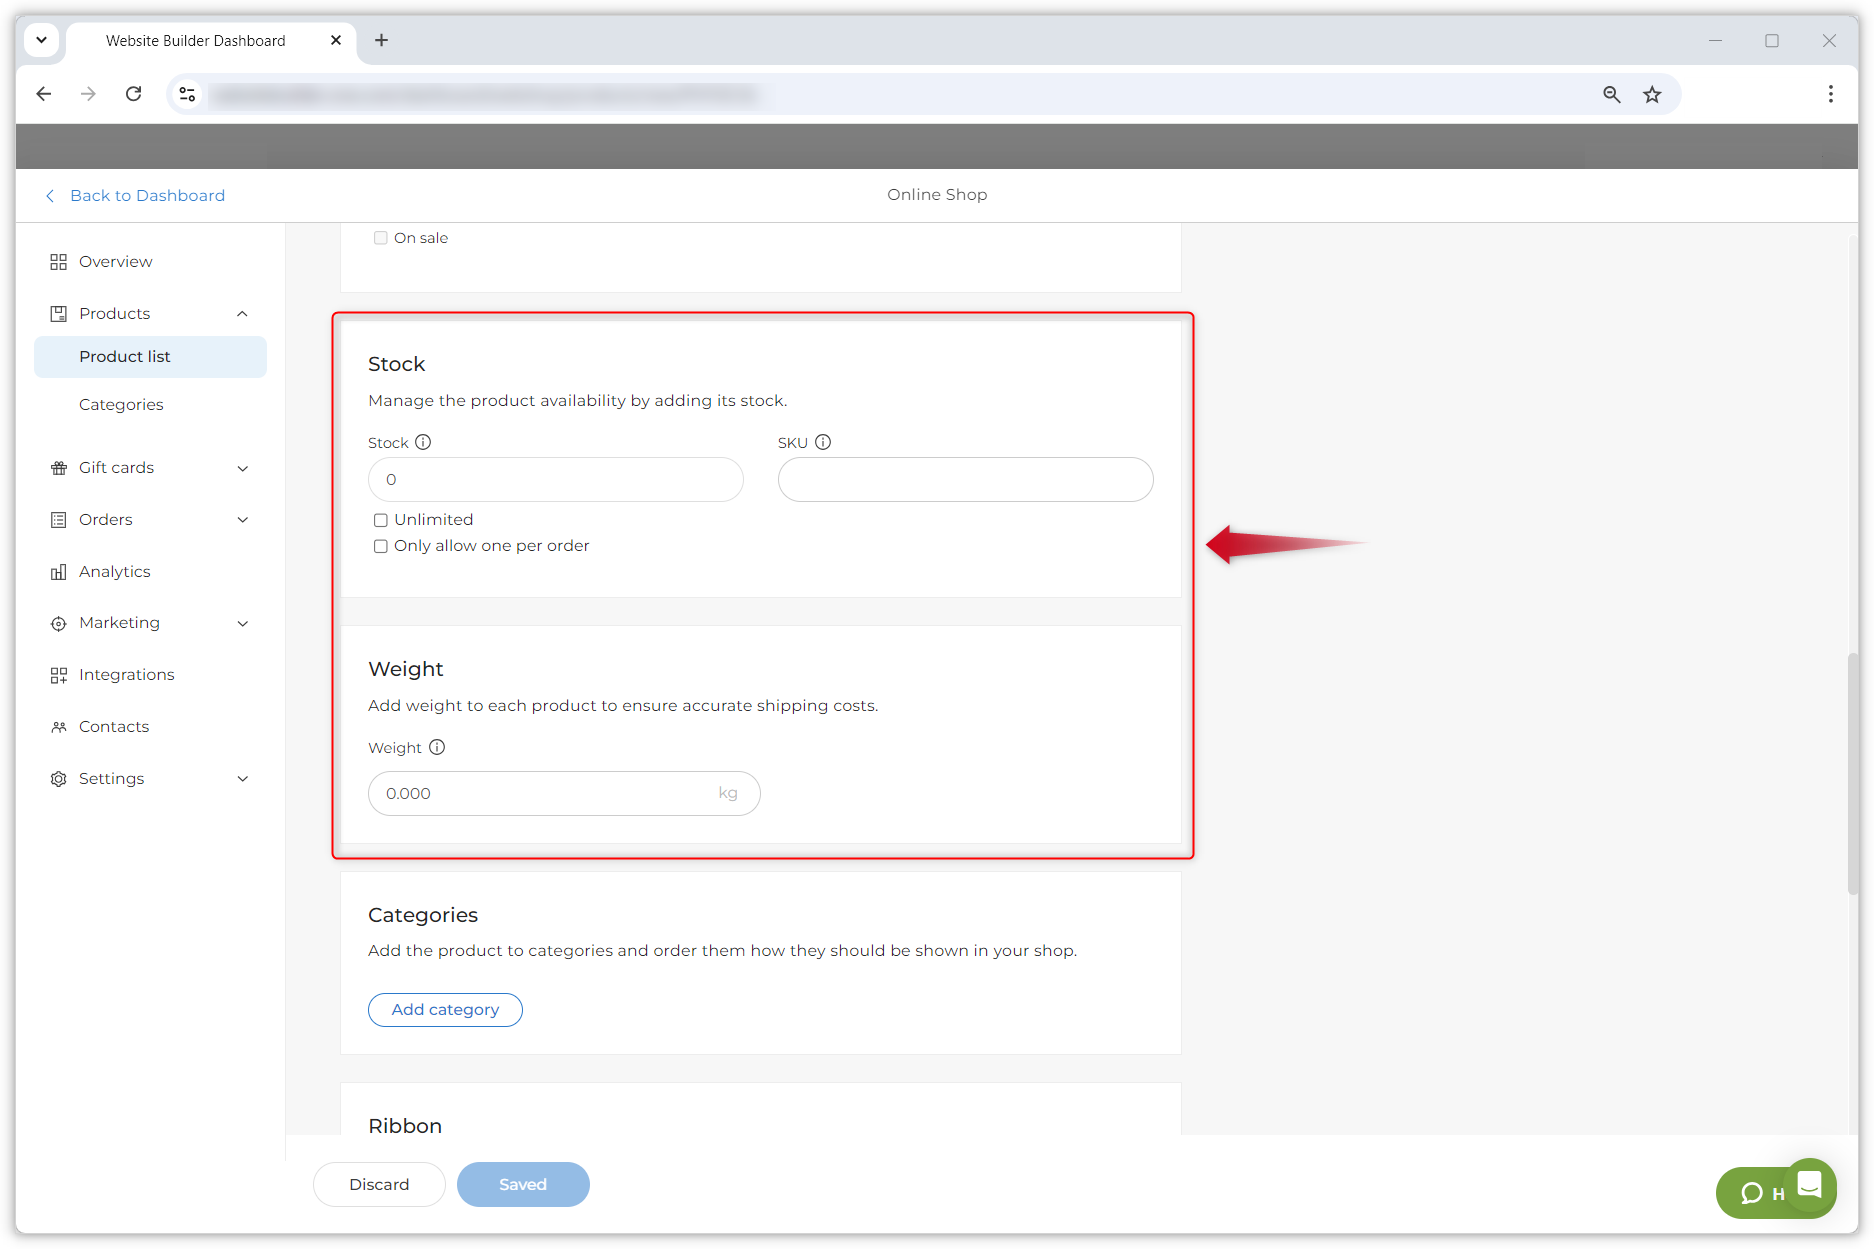Click into the SKU input field
1874x1249 pixels.
[965, 480]
